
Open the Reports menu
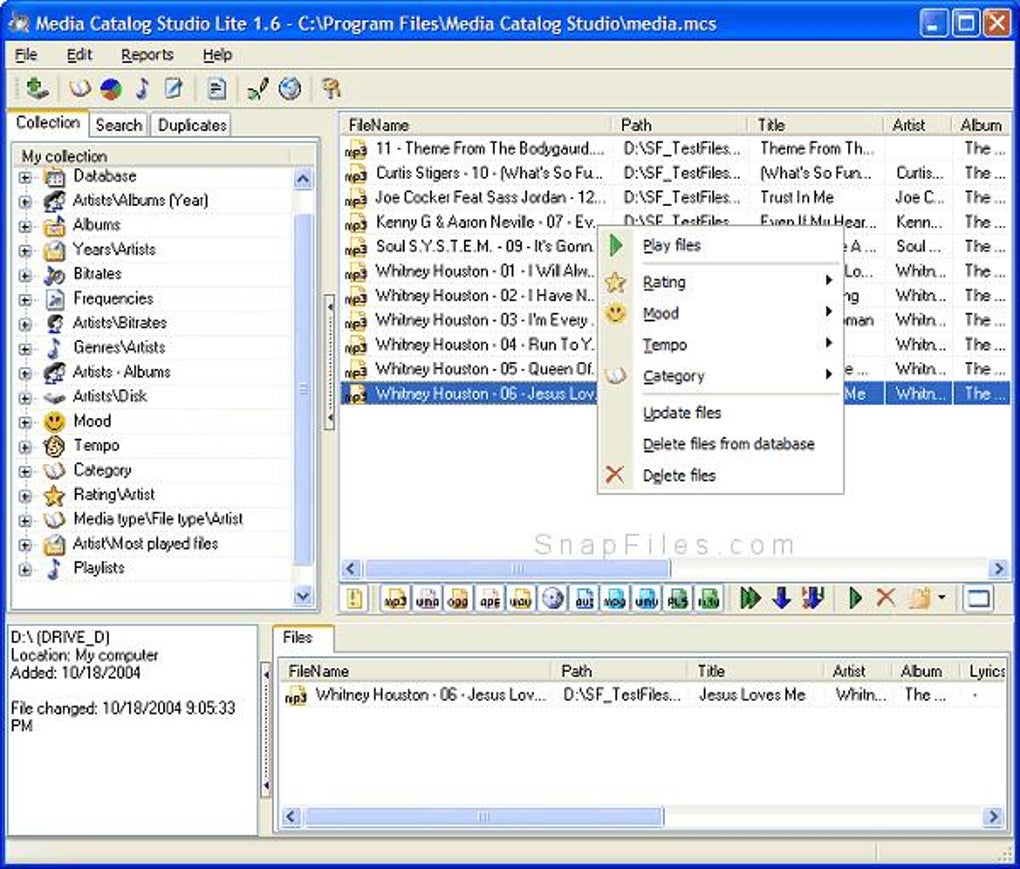coord(147,55)
